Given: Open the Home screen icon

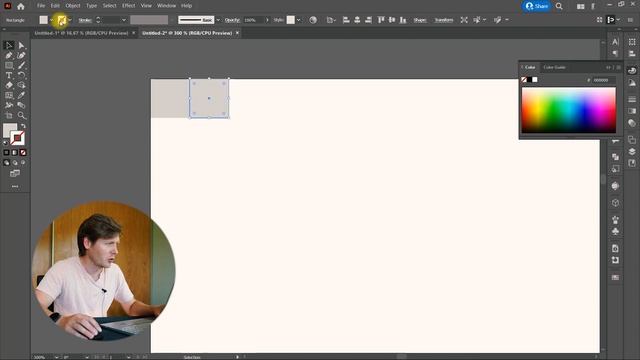Looking at the screenshot, I should click(x=21, y=6).
